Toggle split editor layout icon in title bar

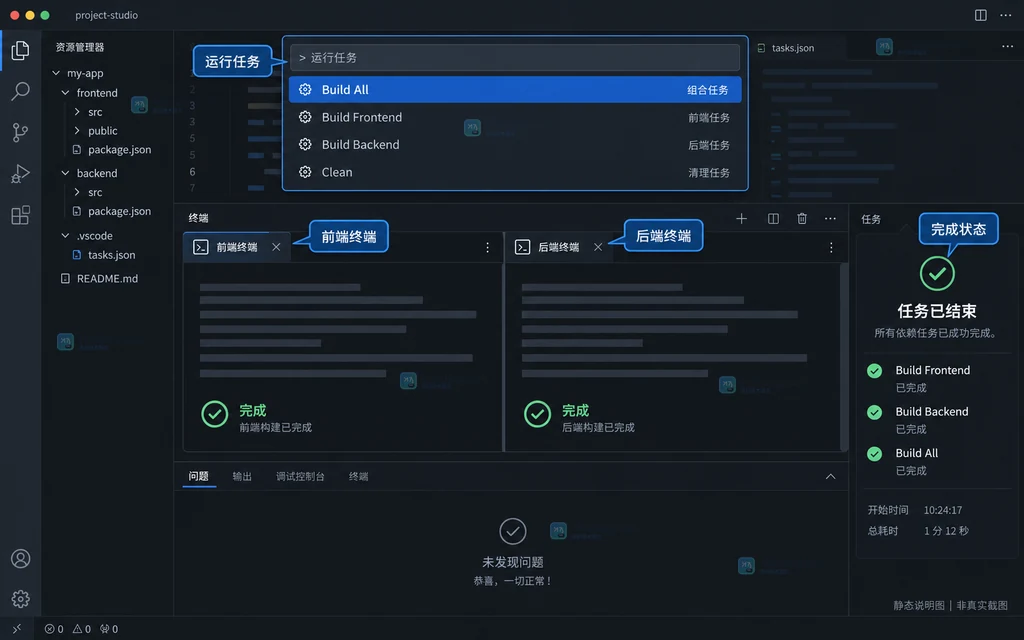[981, 15]
